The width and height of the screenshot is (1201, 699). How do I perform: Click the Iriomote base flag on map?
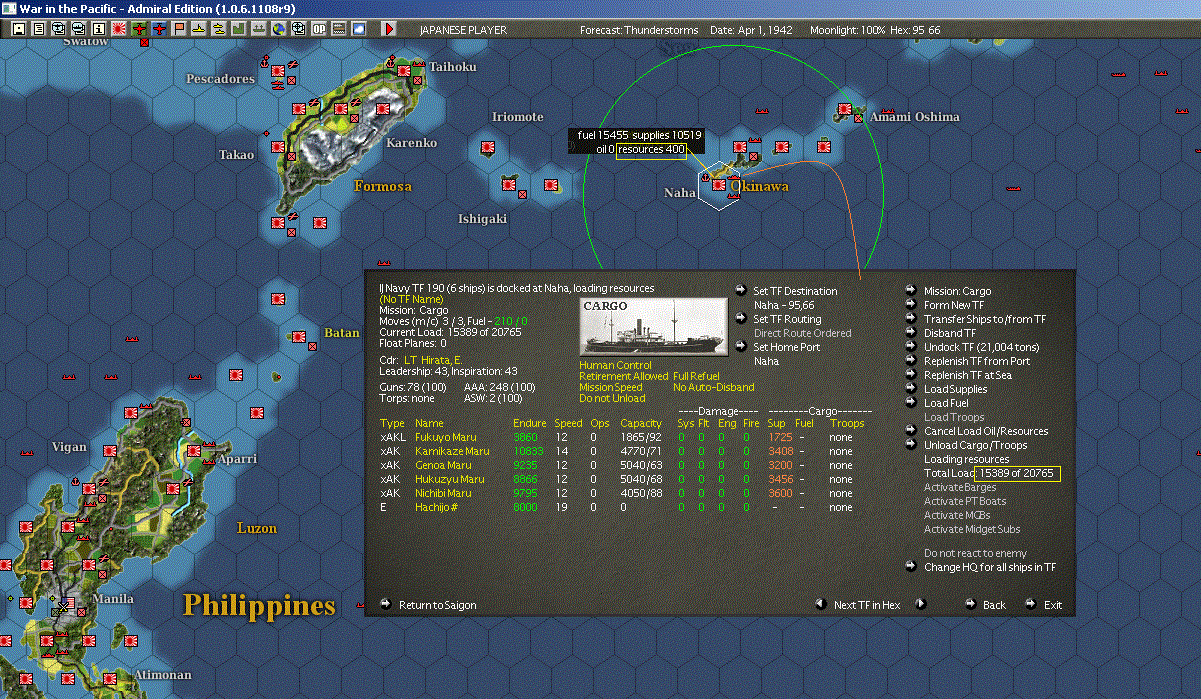point(489,147)
